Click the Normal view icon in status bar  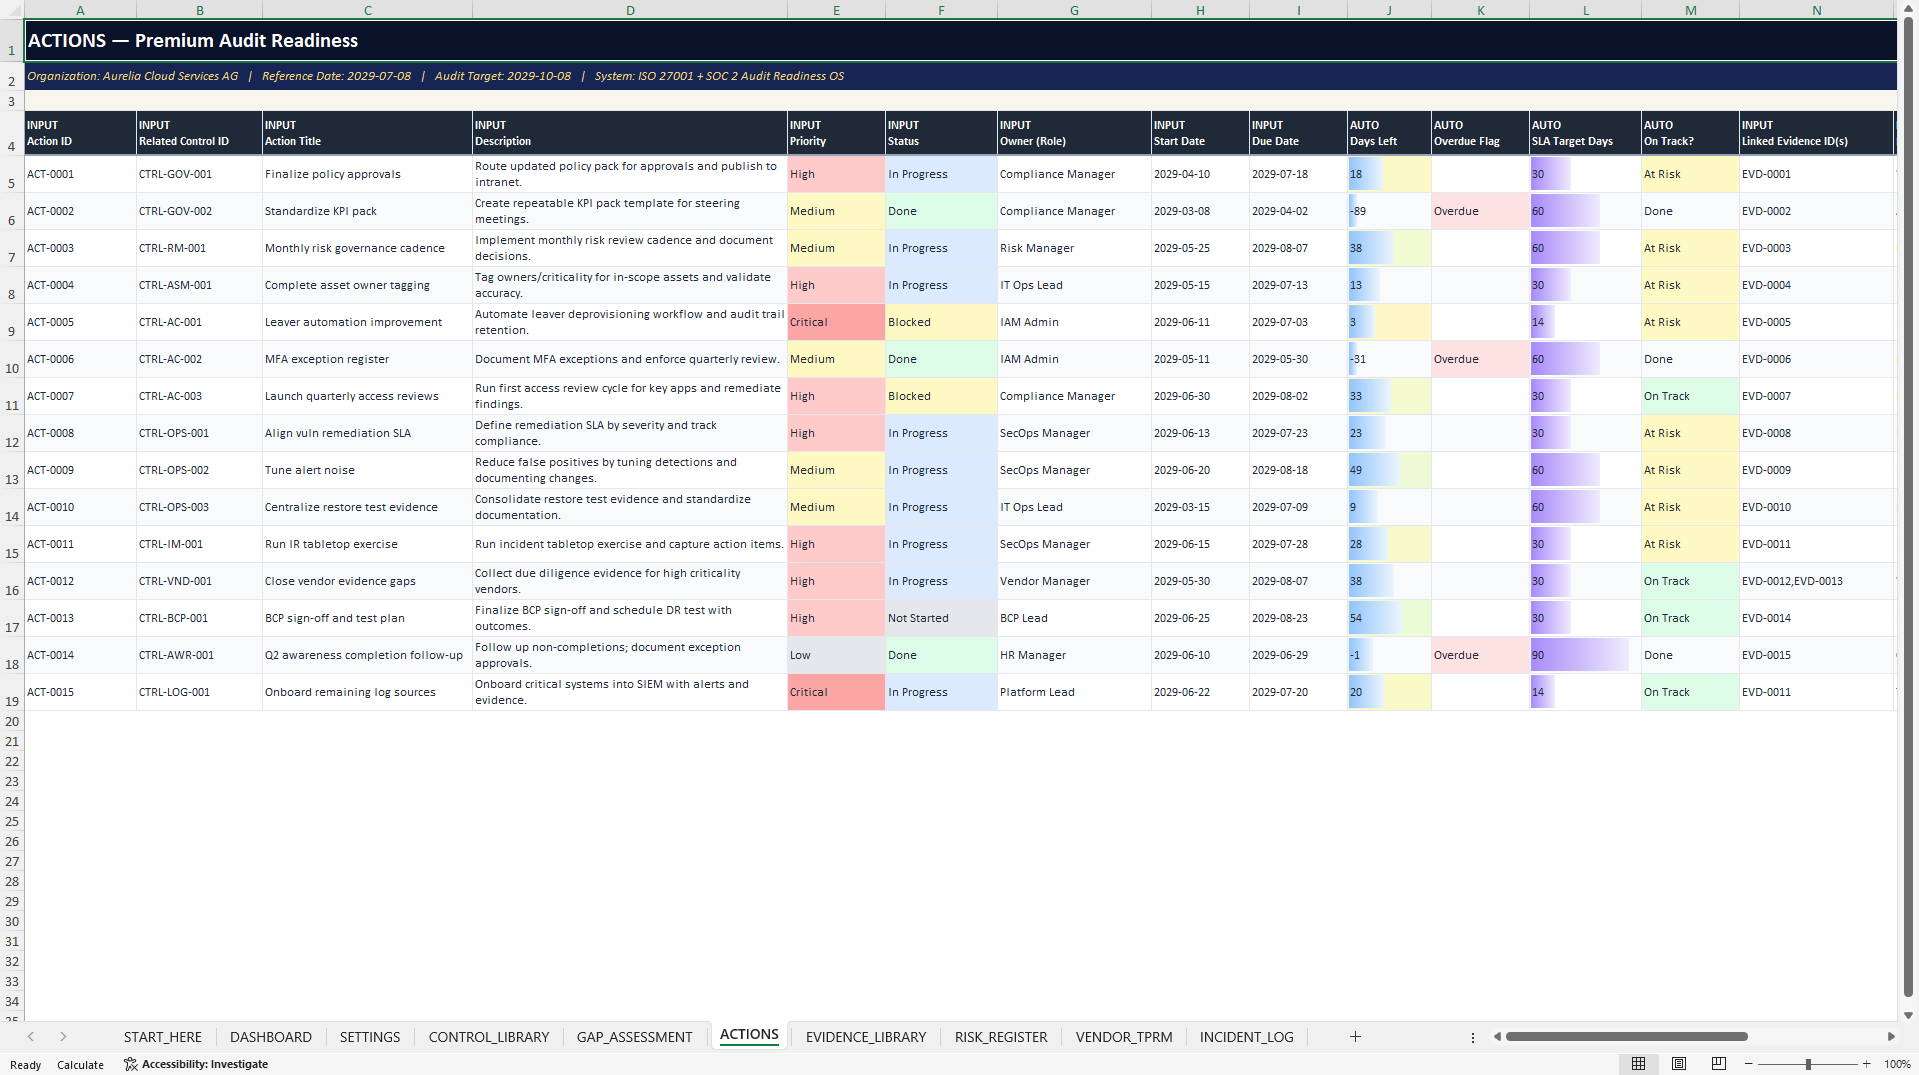click(1638, 1064)
